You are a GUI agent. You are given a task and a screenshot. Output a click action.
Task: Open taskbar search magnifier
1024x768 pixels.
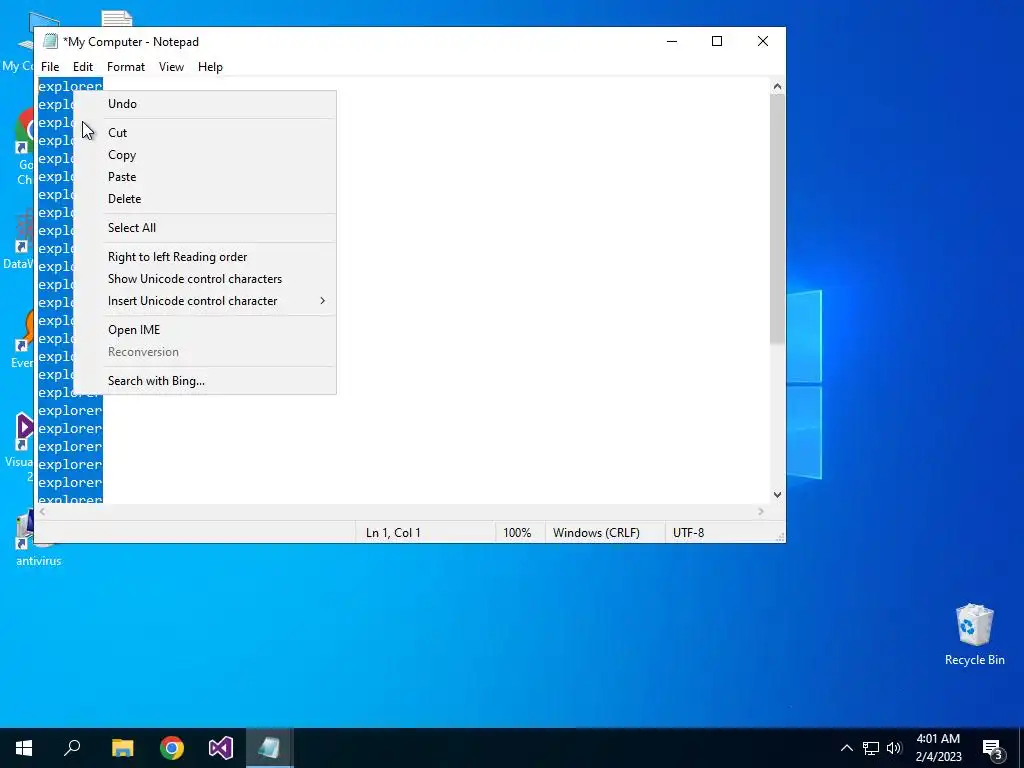72,748
